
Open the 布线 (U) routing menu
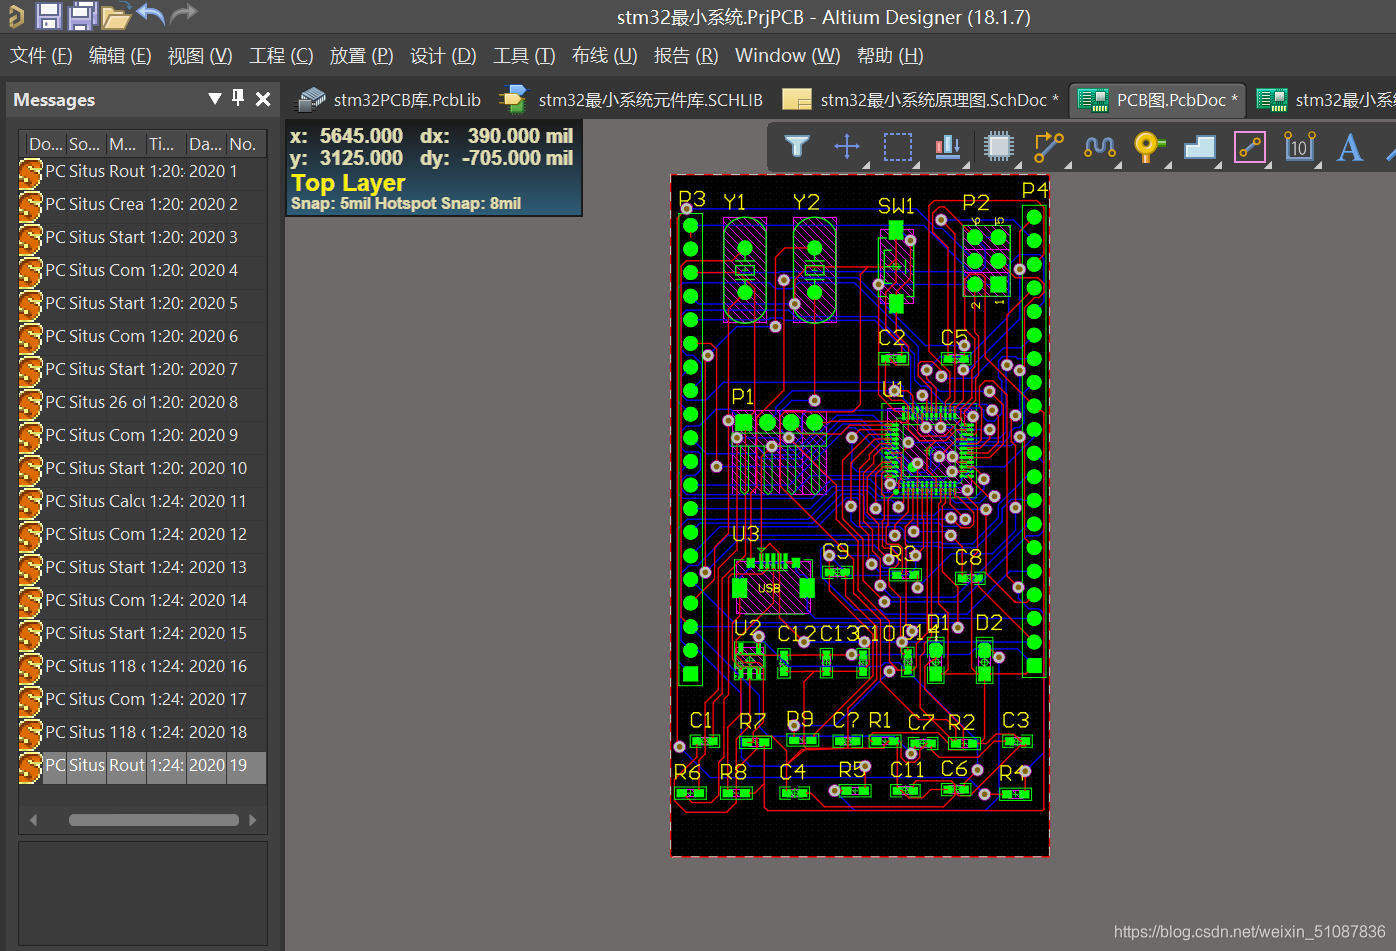[x=604, y=56]
